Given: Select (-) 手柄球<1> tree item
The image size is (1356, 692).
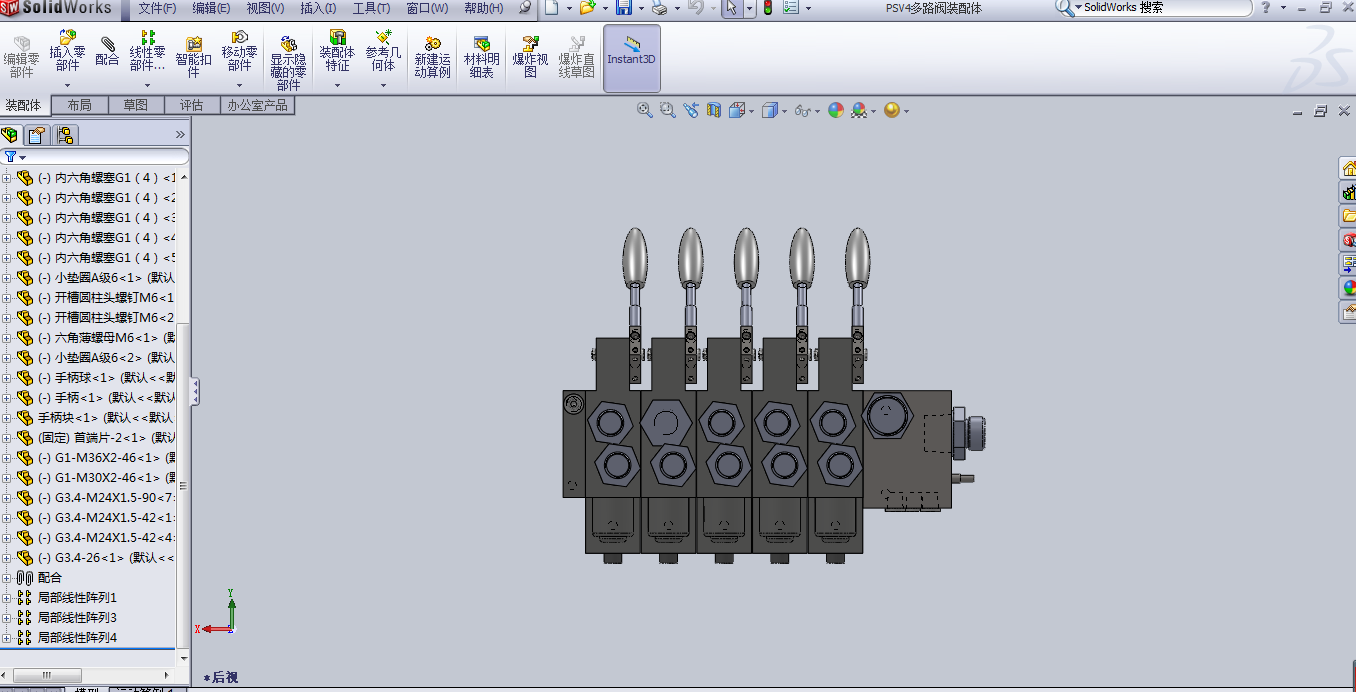Looking at the screenshot, I should pos(106,378).
